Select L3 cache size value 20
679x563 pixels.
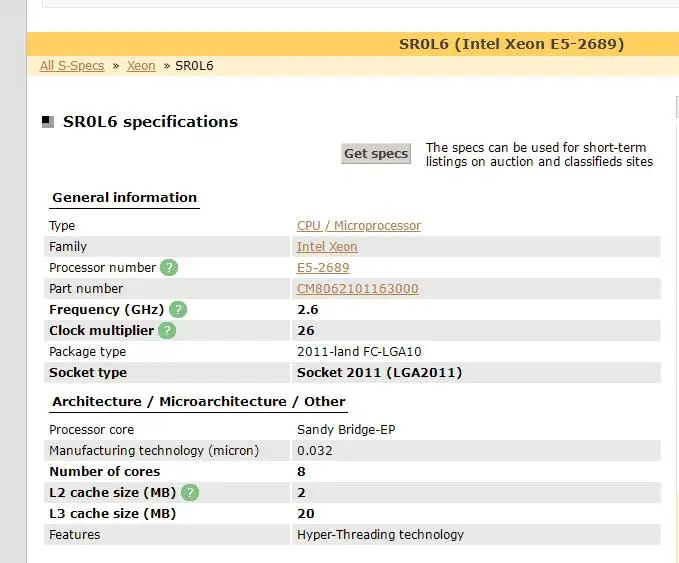(306, 514)
